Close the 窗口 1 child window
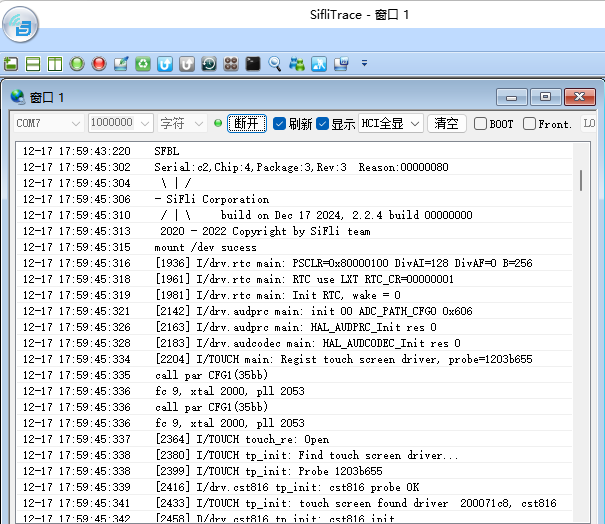 (580, 97)
